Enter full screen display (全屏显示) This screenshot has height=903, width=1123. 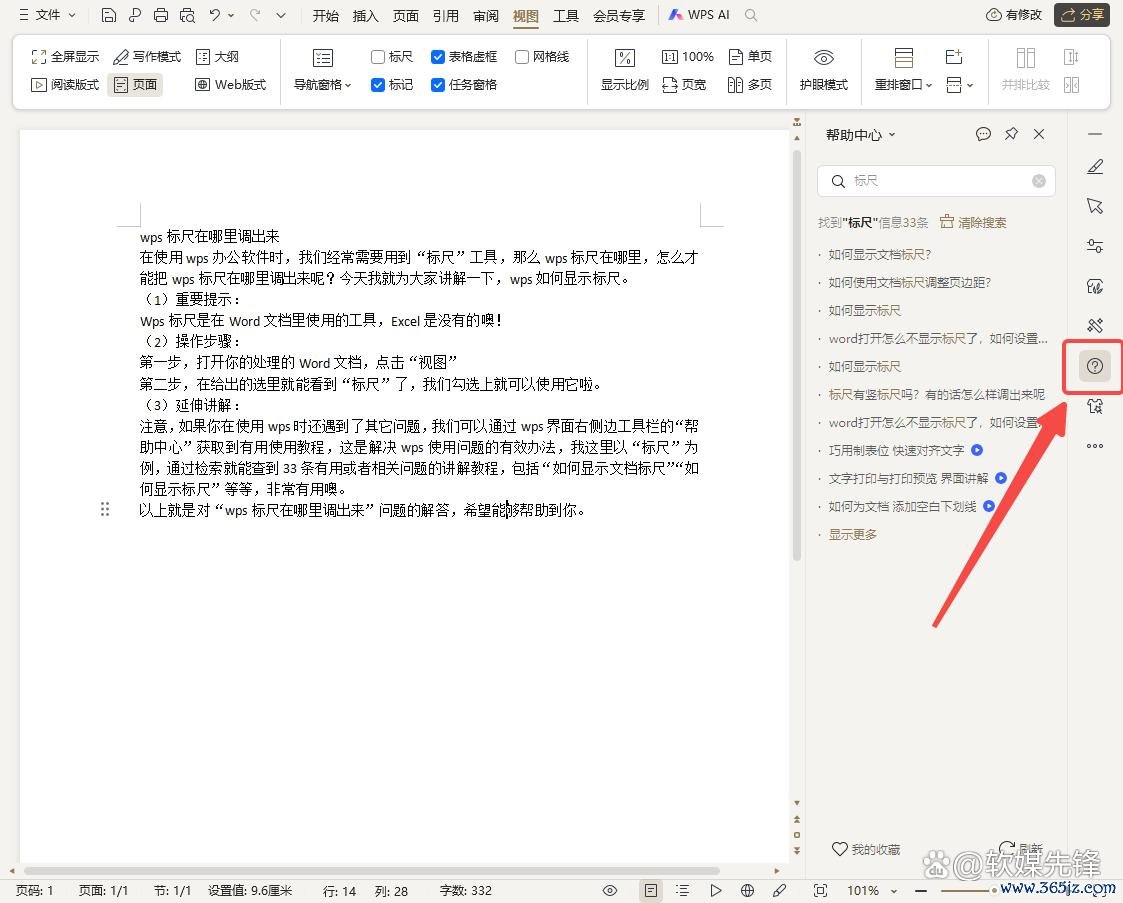tap(65, 57)
